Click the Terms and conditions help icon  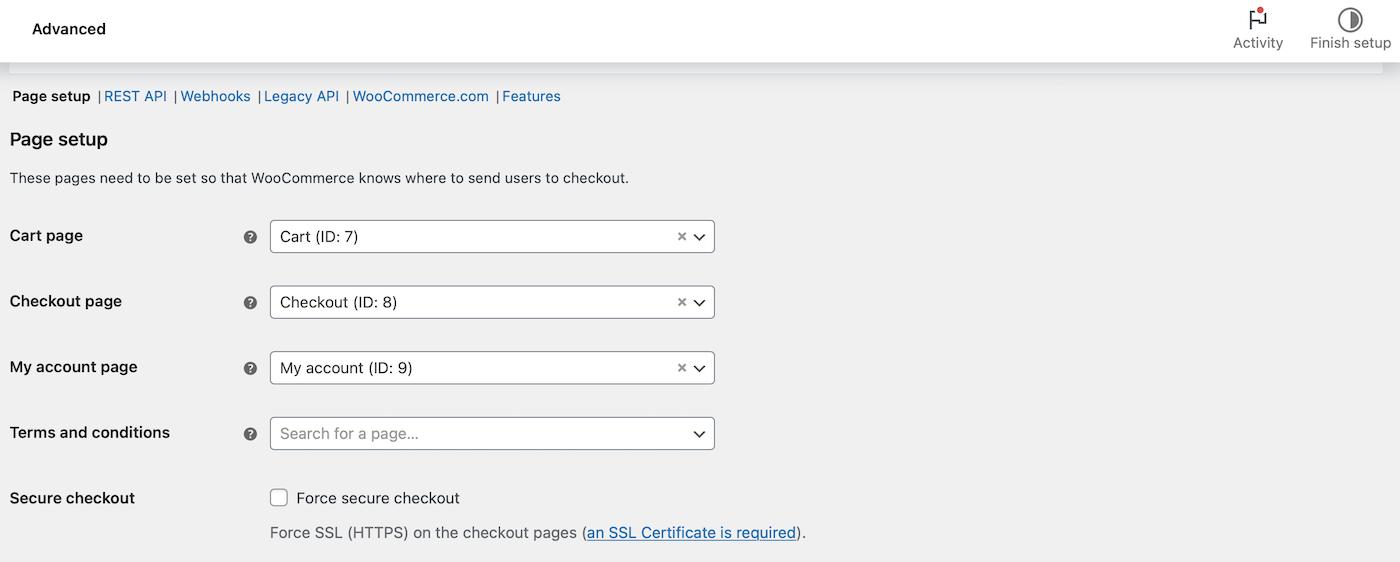click(x=251, y=434)
